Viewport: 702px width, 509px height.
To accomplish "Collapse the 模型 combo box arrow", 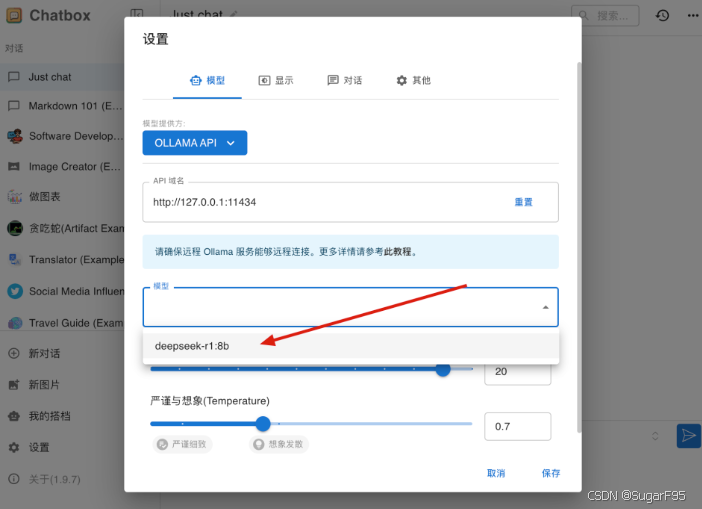I will pos(545,307).
